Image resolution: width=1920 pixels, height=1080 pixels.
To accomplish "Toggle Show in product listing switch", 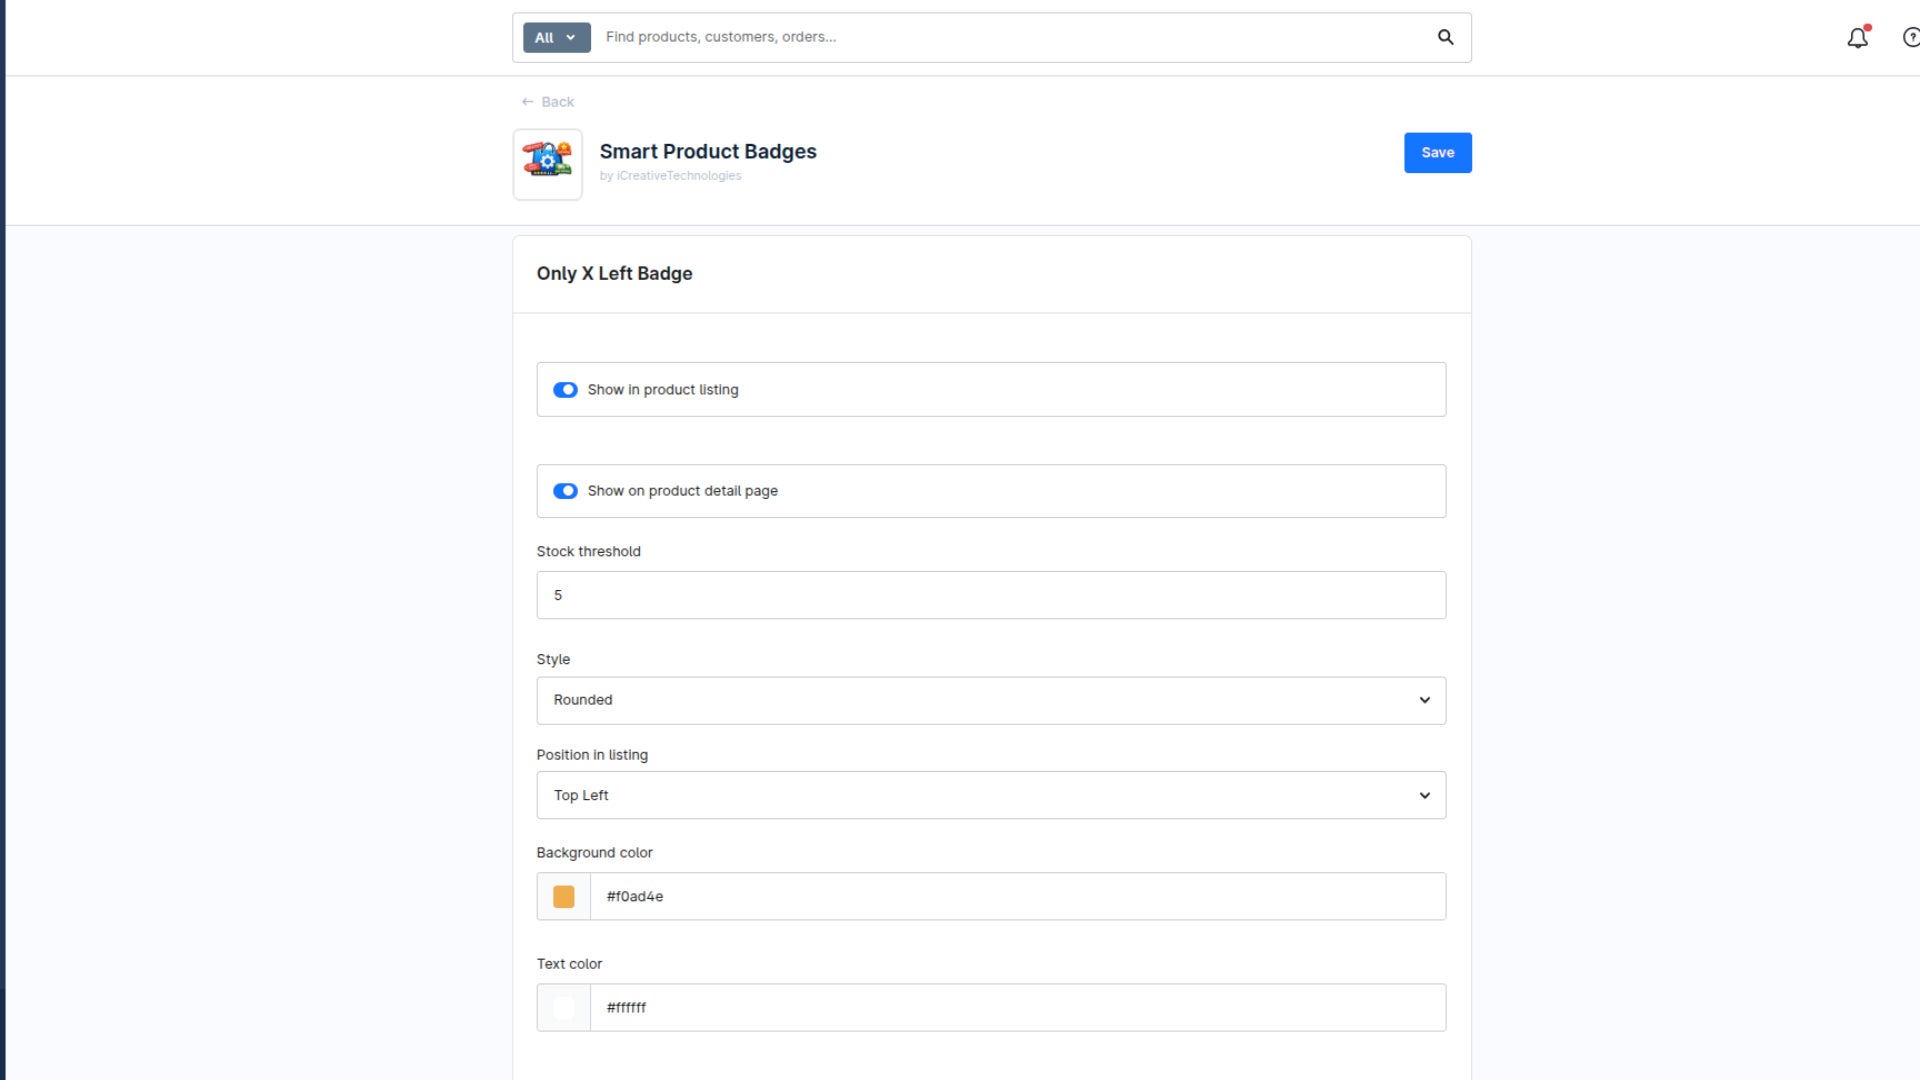I will (565, 390).
